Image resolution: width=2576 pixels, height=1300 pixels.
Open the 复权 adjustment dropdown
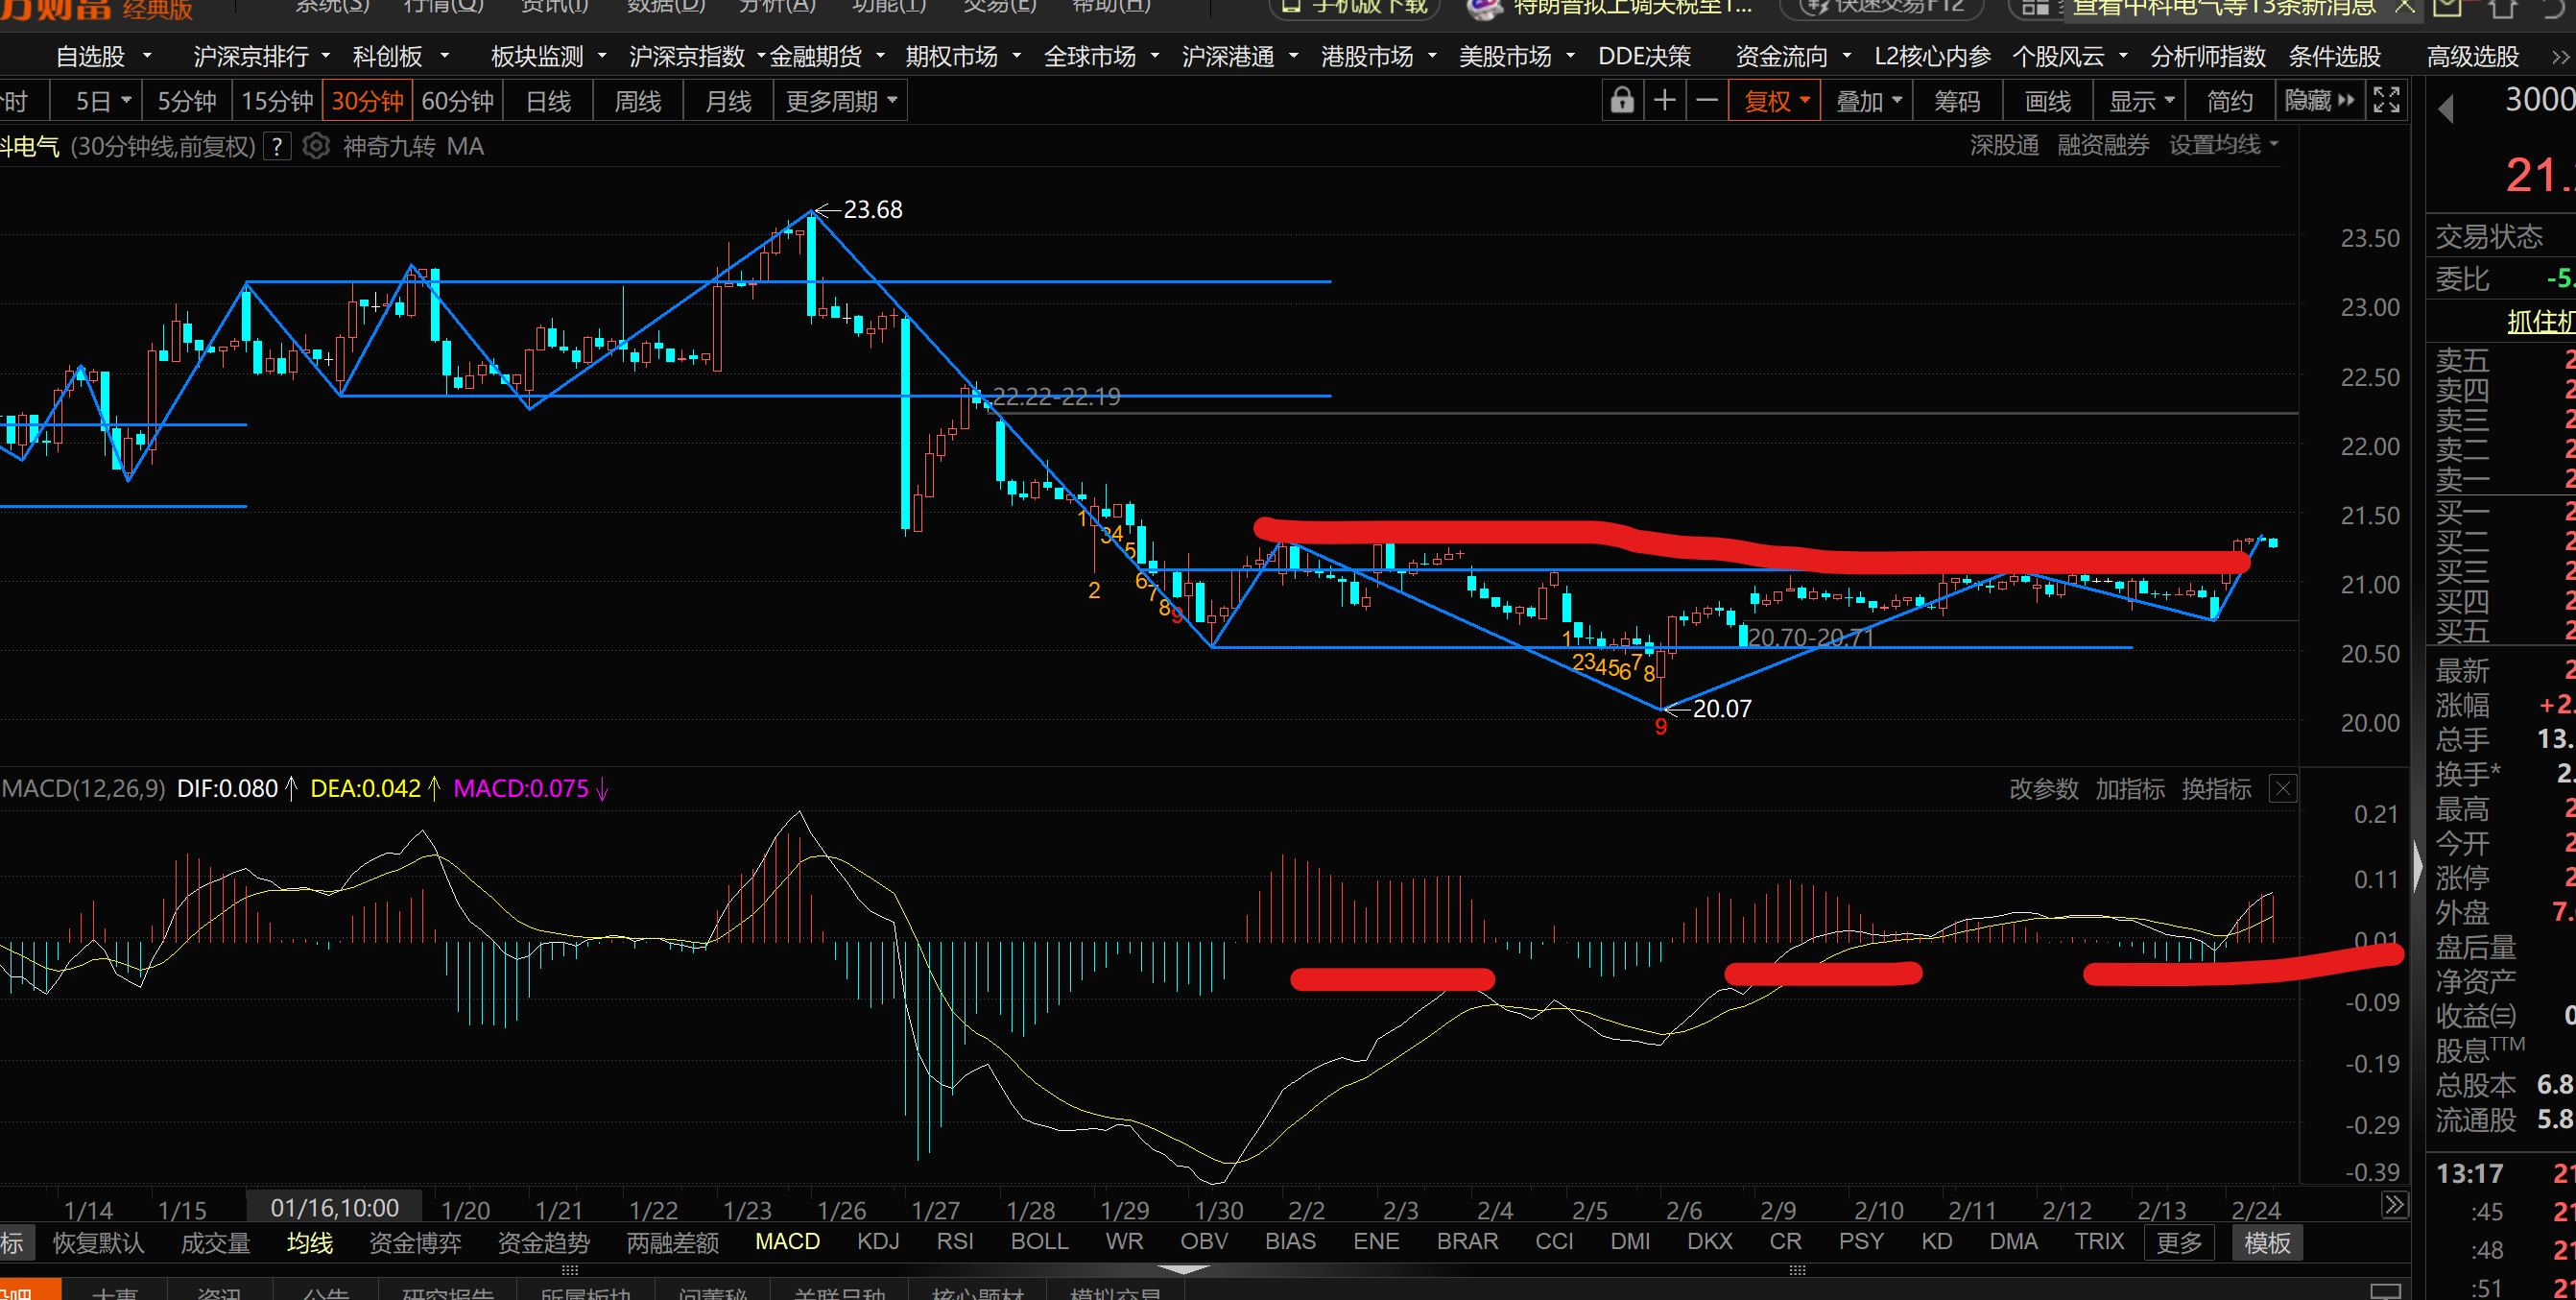[1776, 101]
